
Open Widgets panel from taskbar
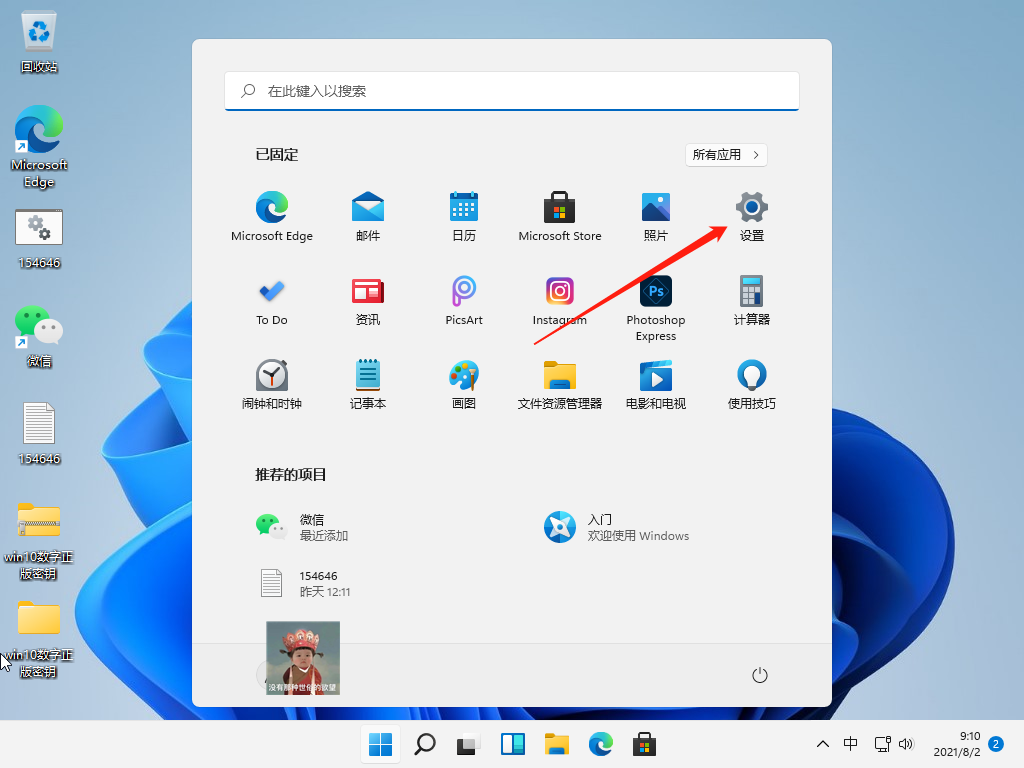tap(513, 744)
